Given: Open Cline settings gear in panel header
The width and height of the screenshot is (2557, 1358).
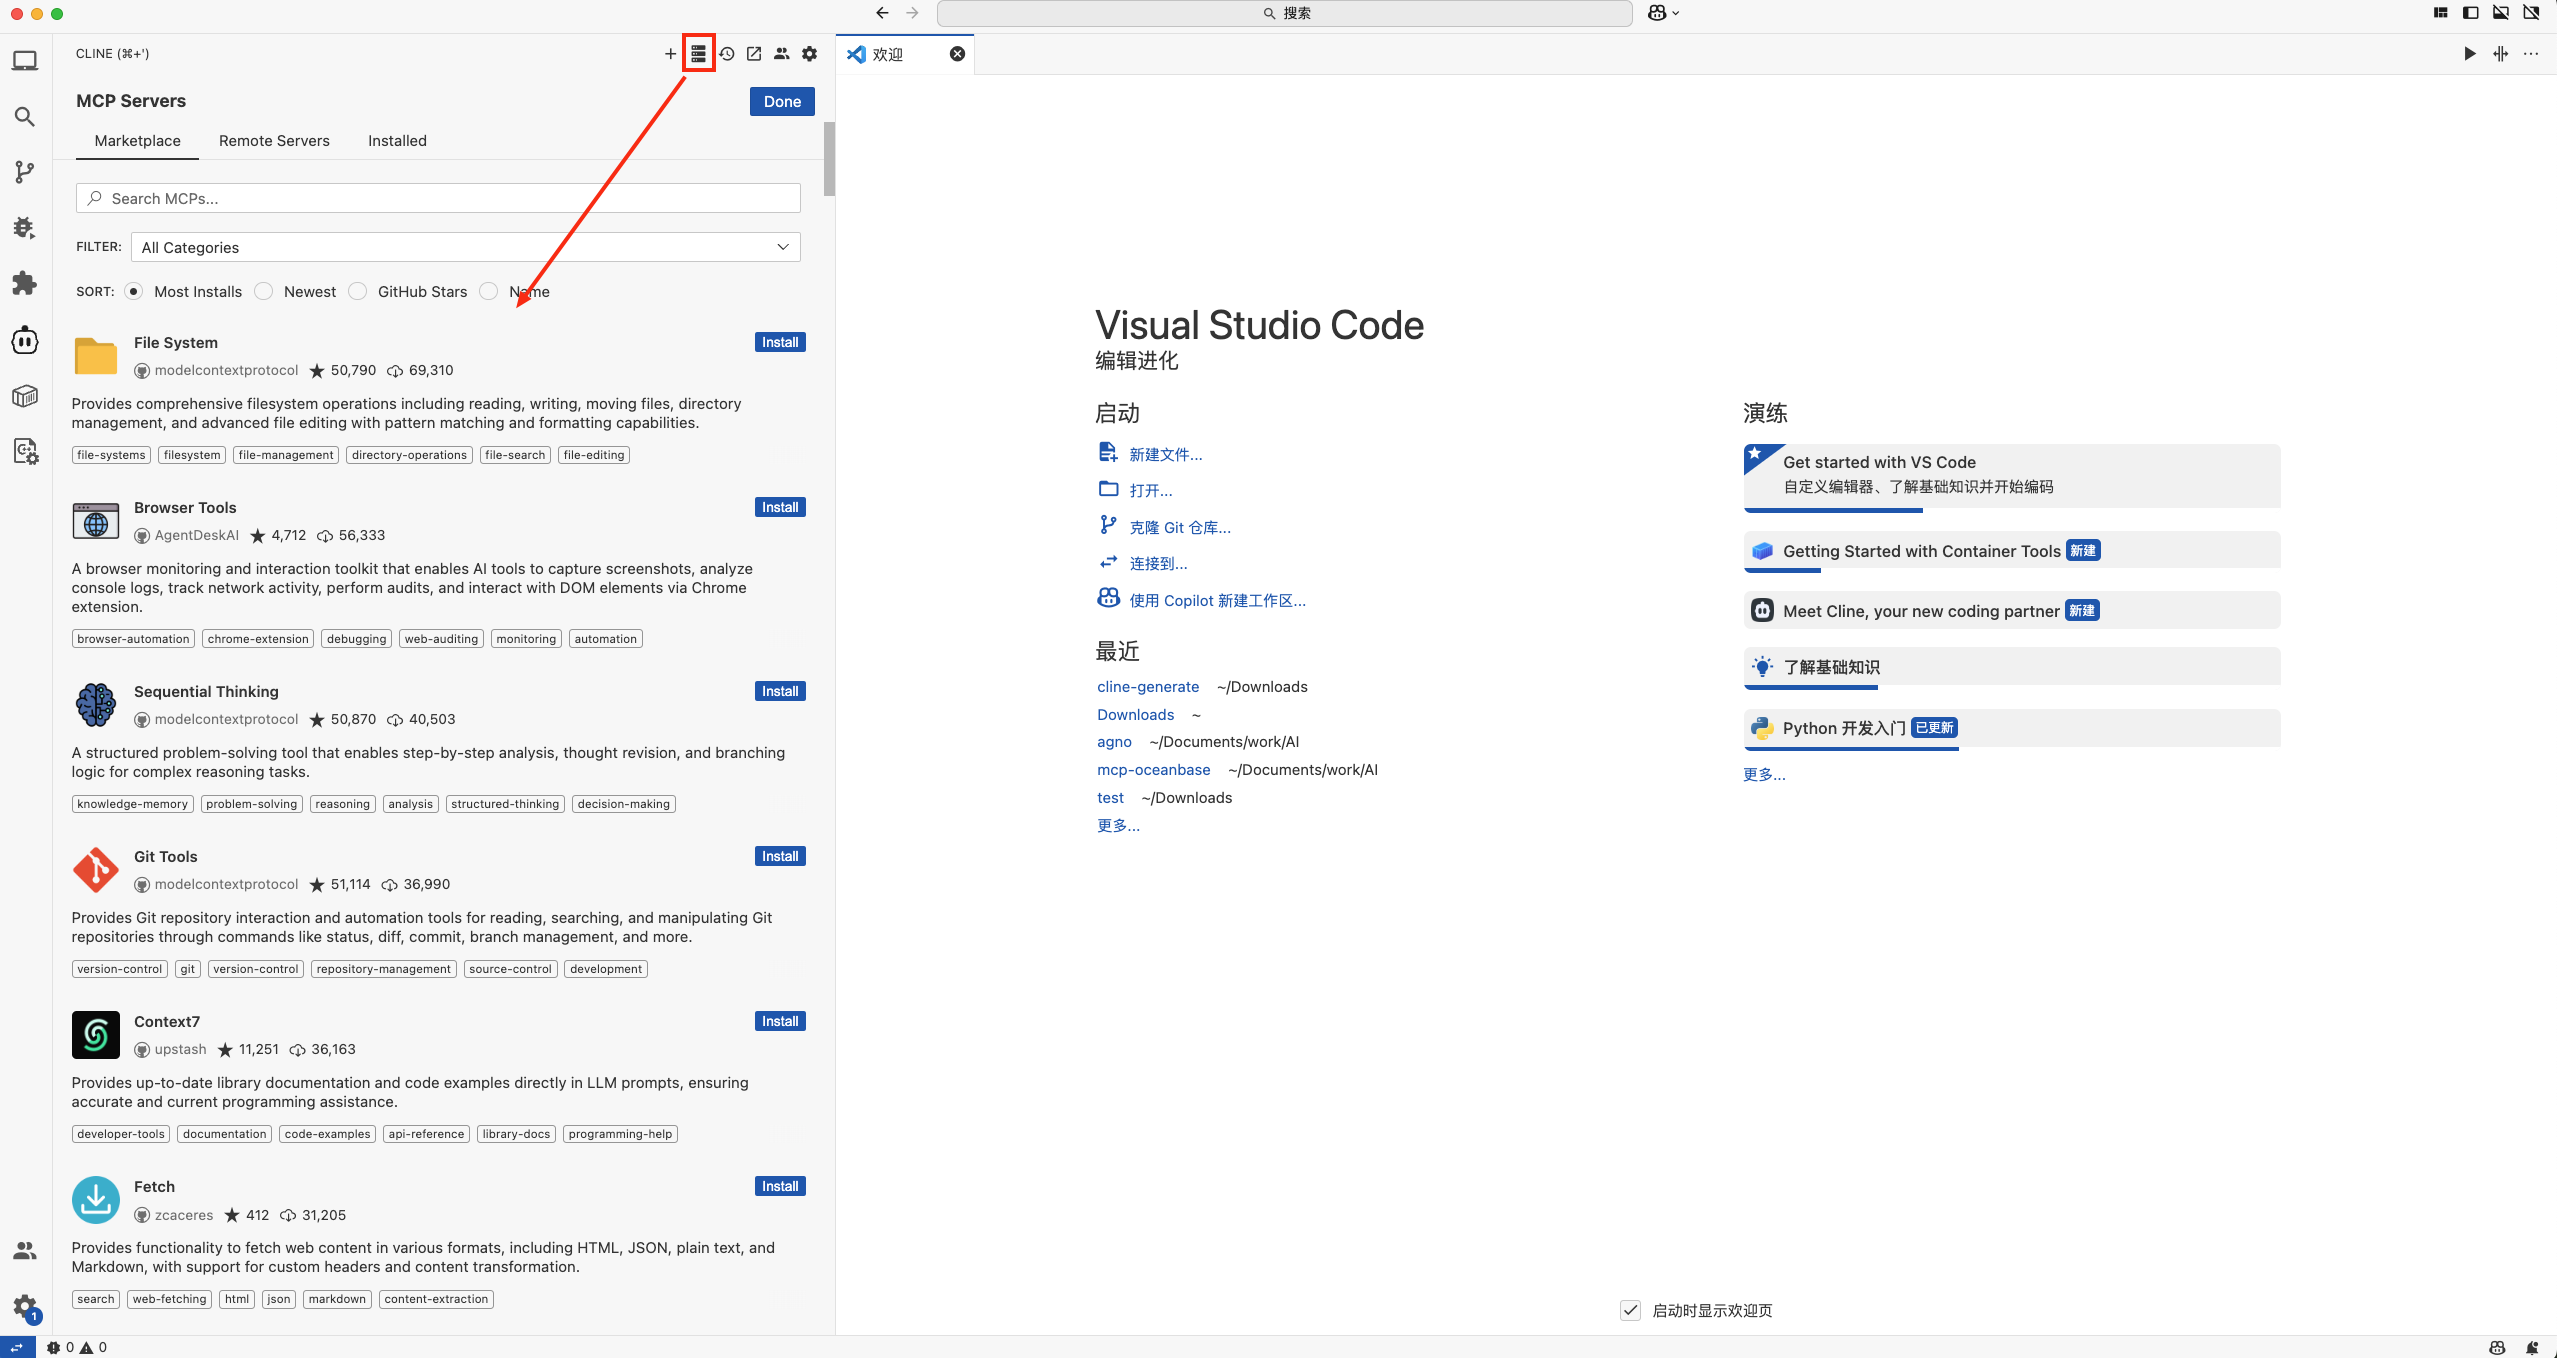Looking at the screenshot, I should (x=810, y=54).
